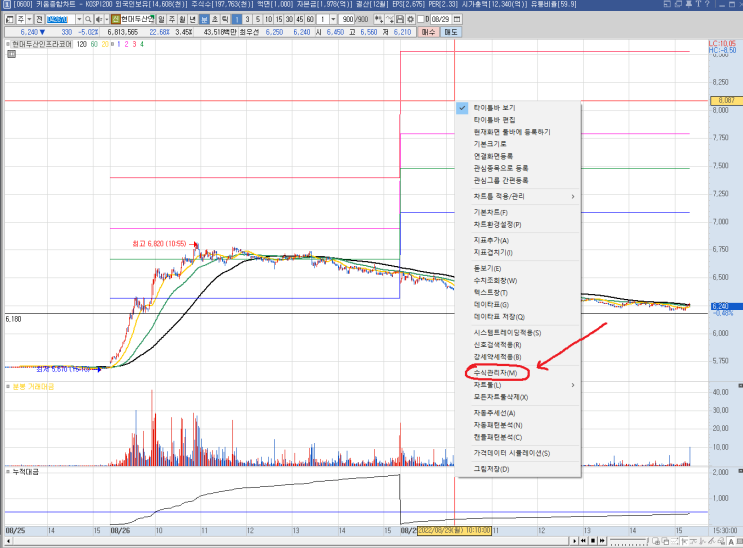Toggle the minute (분) chart mode
This screenshot has width=743, height=548.
204,19
